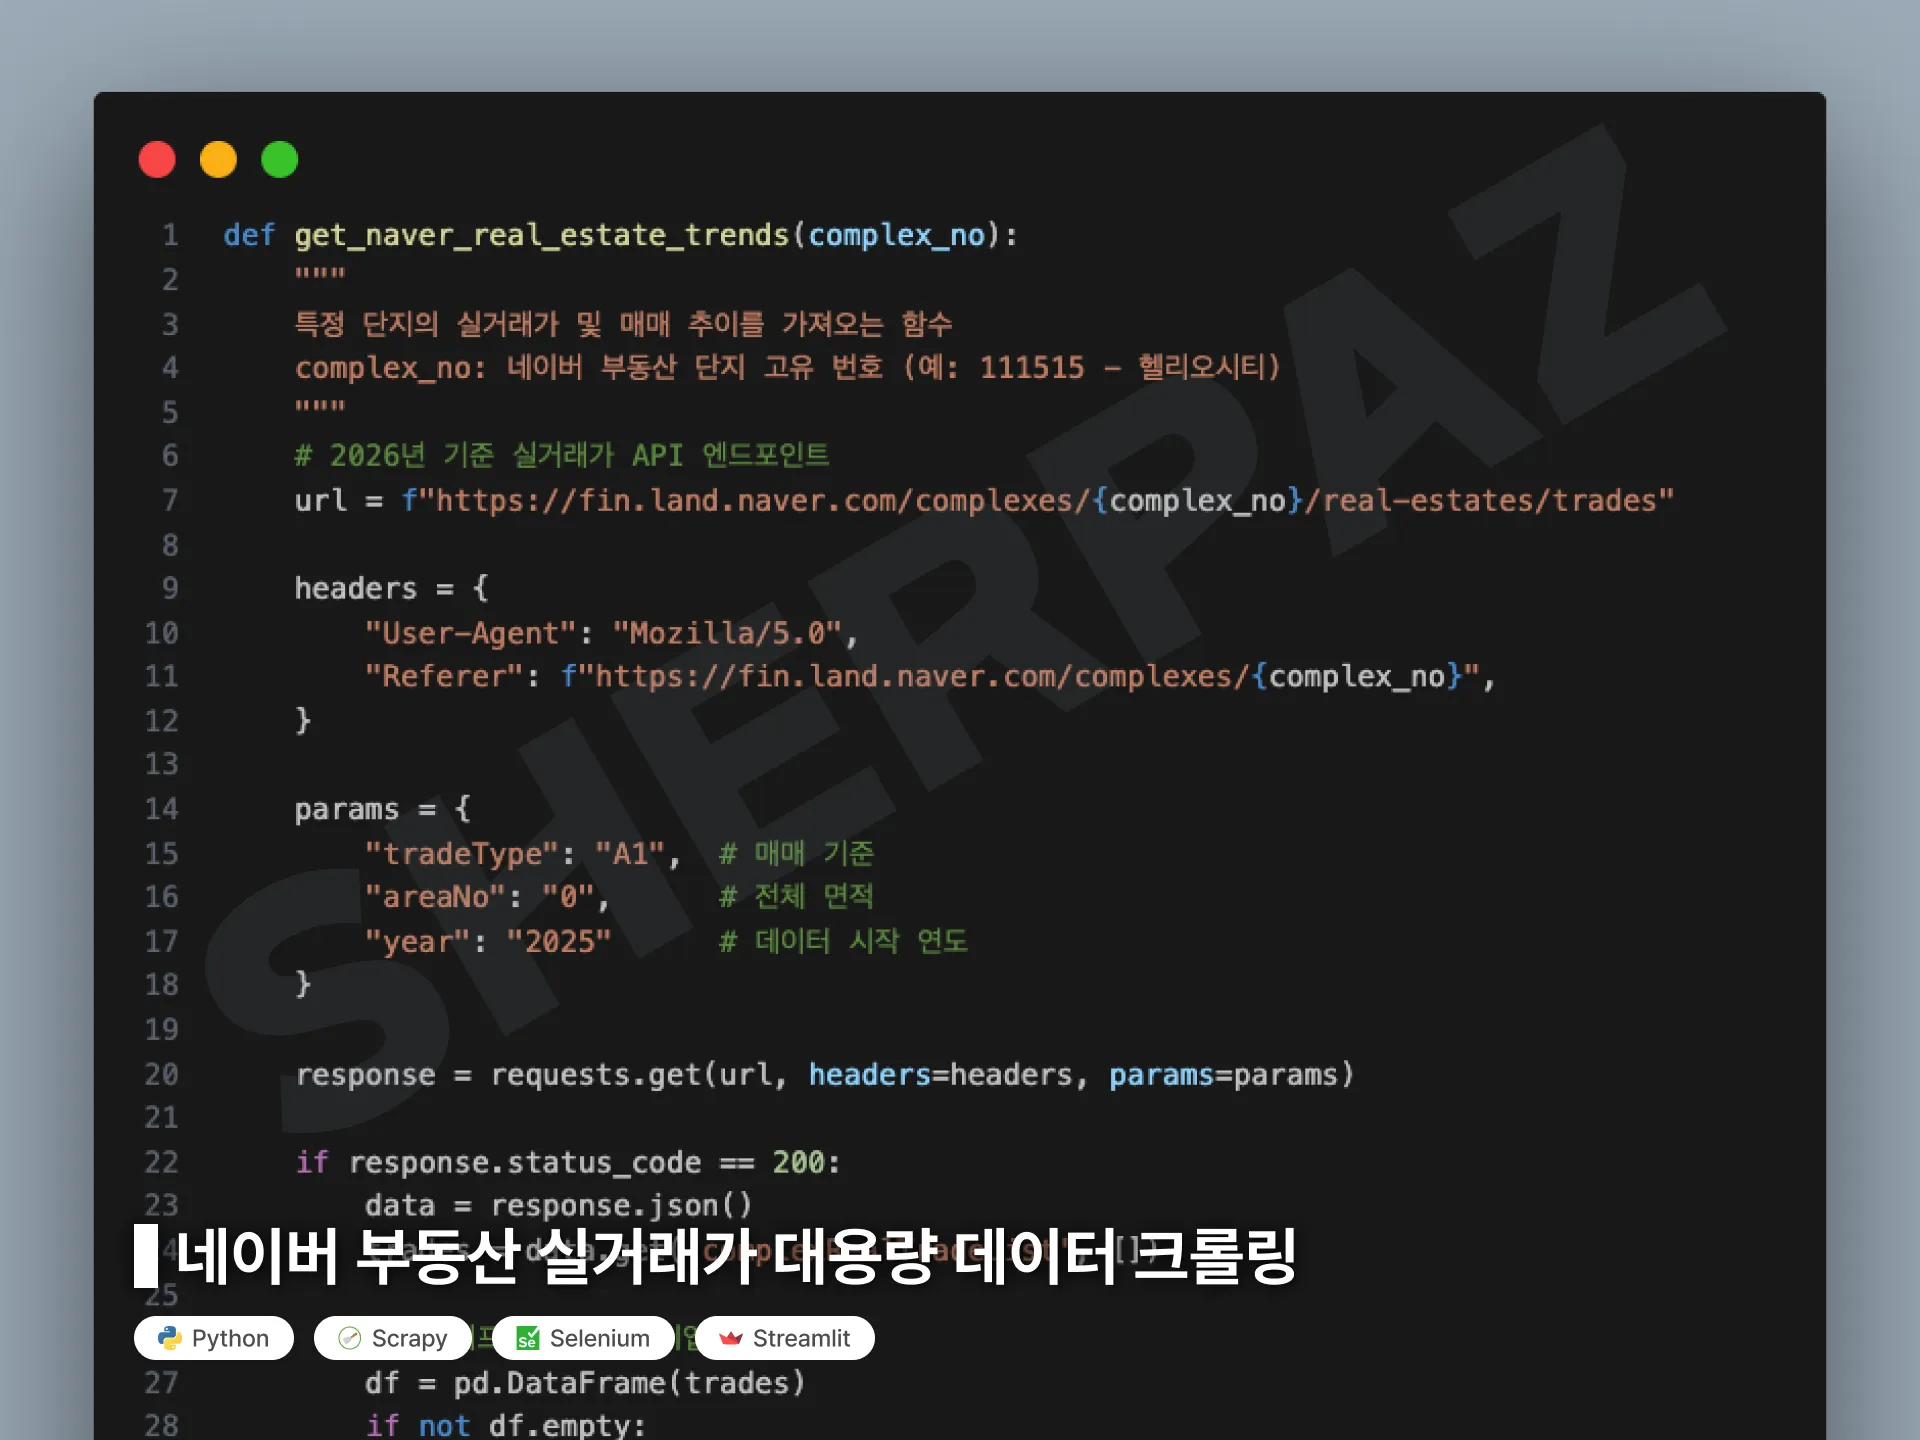
Task: Click comment '# 데이터 시작 연도'
Action: [844, 942]
